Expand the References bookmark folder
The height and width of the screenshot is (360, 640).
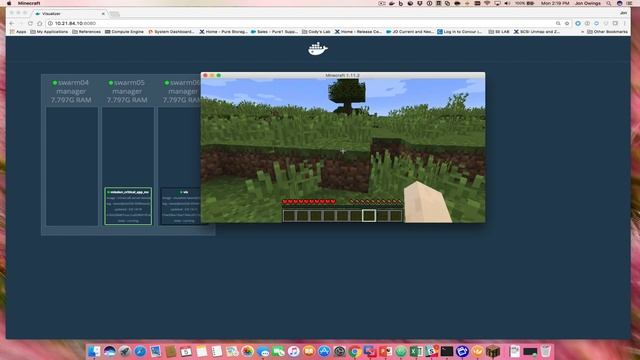tap(87, 31)
